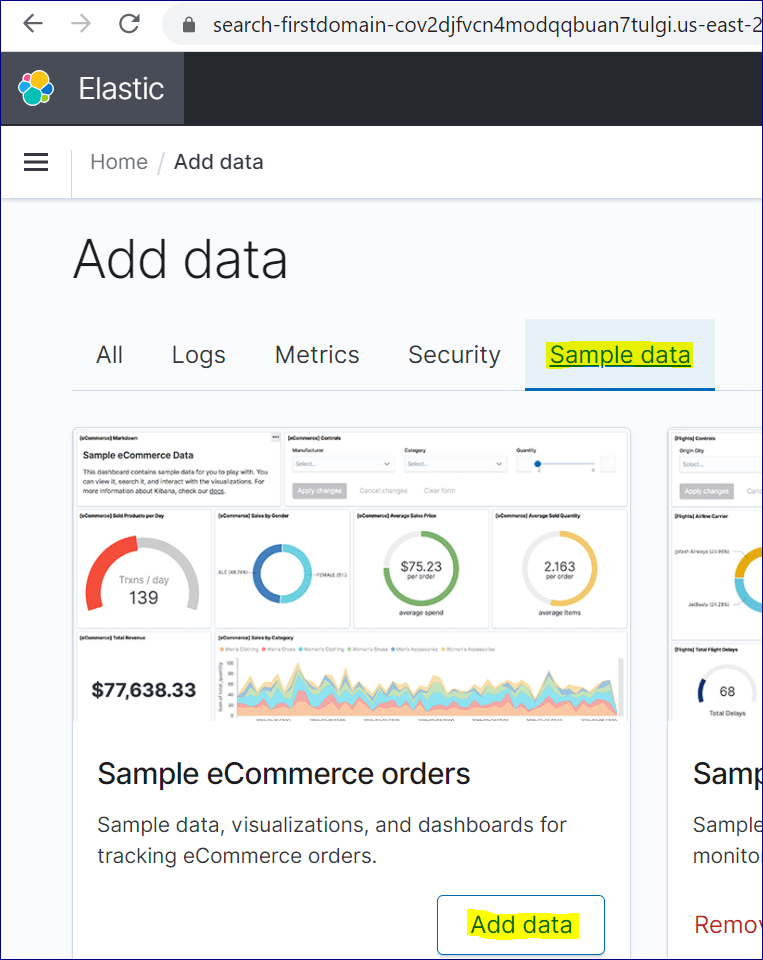
Task: Click the Elastic logo icon
Action: [36, 88]
